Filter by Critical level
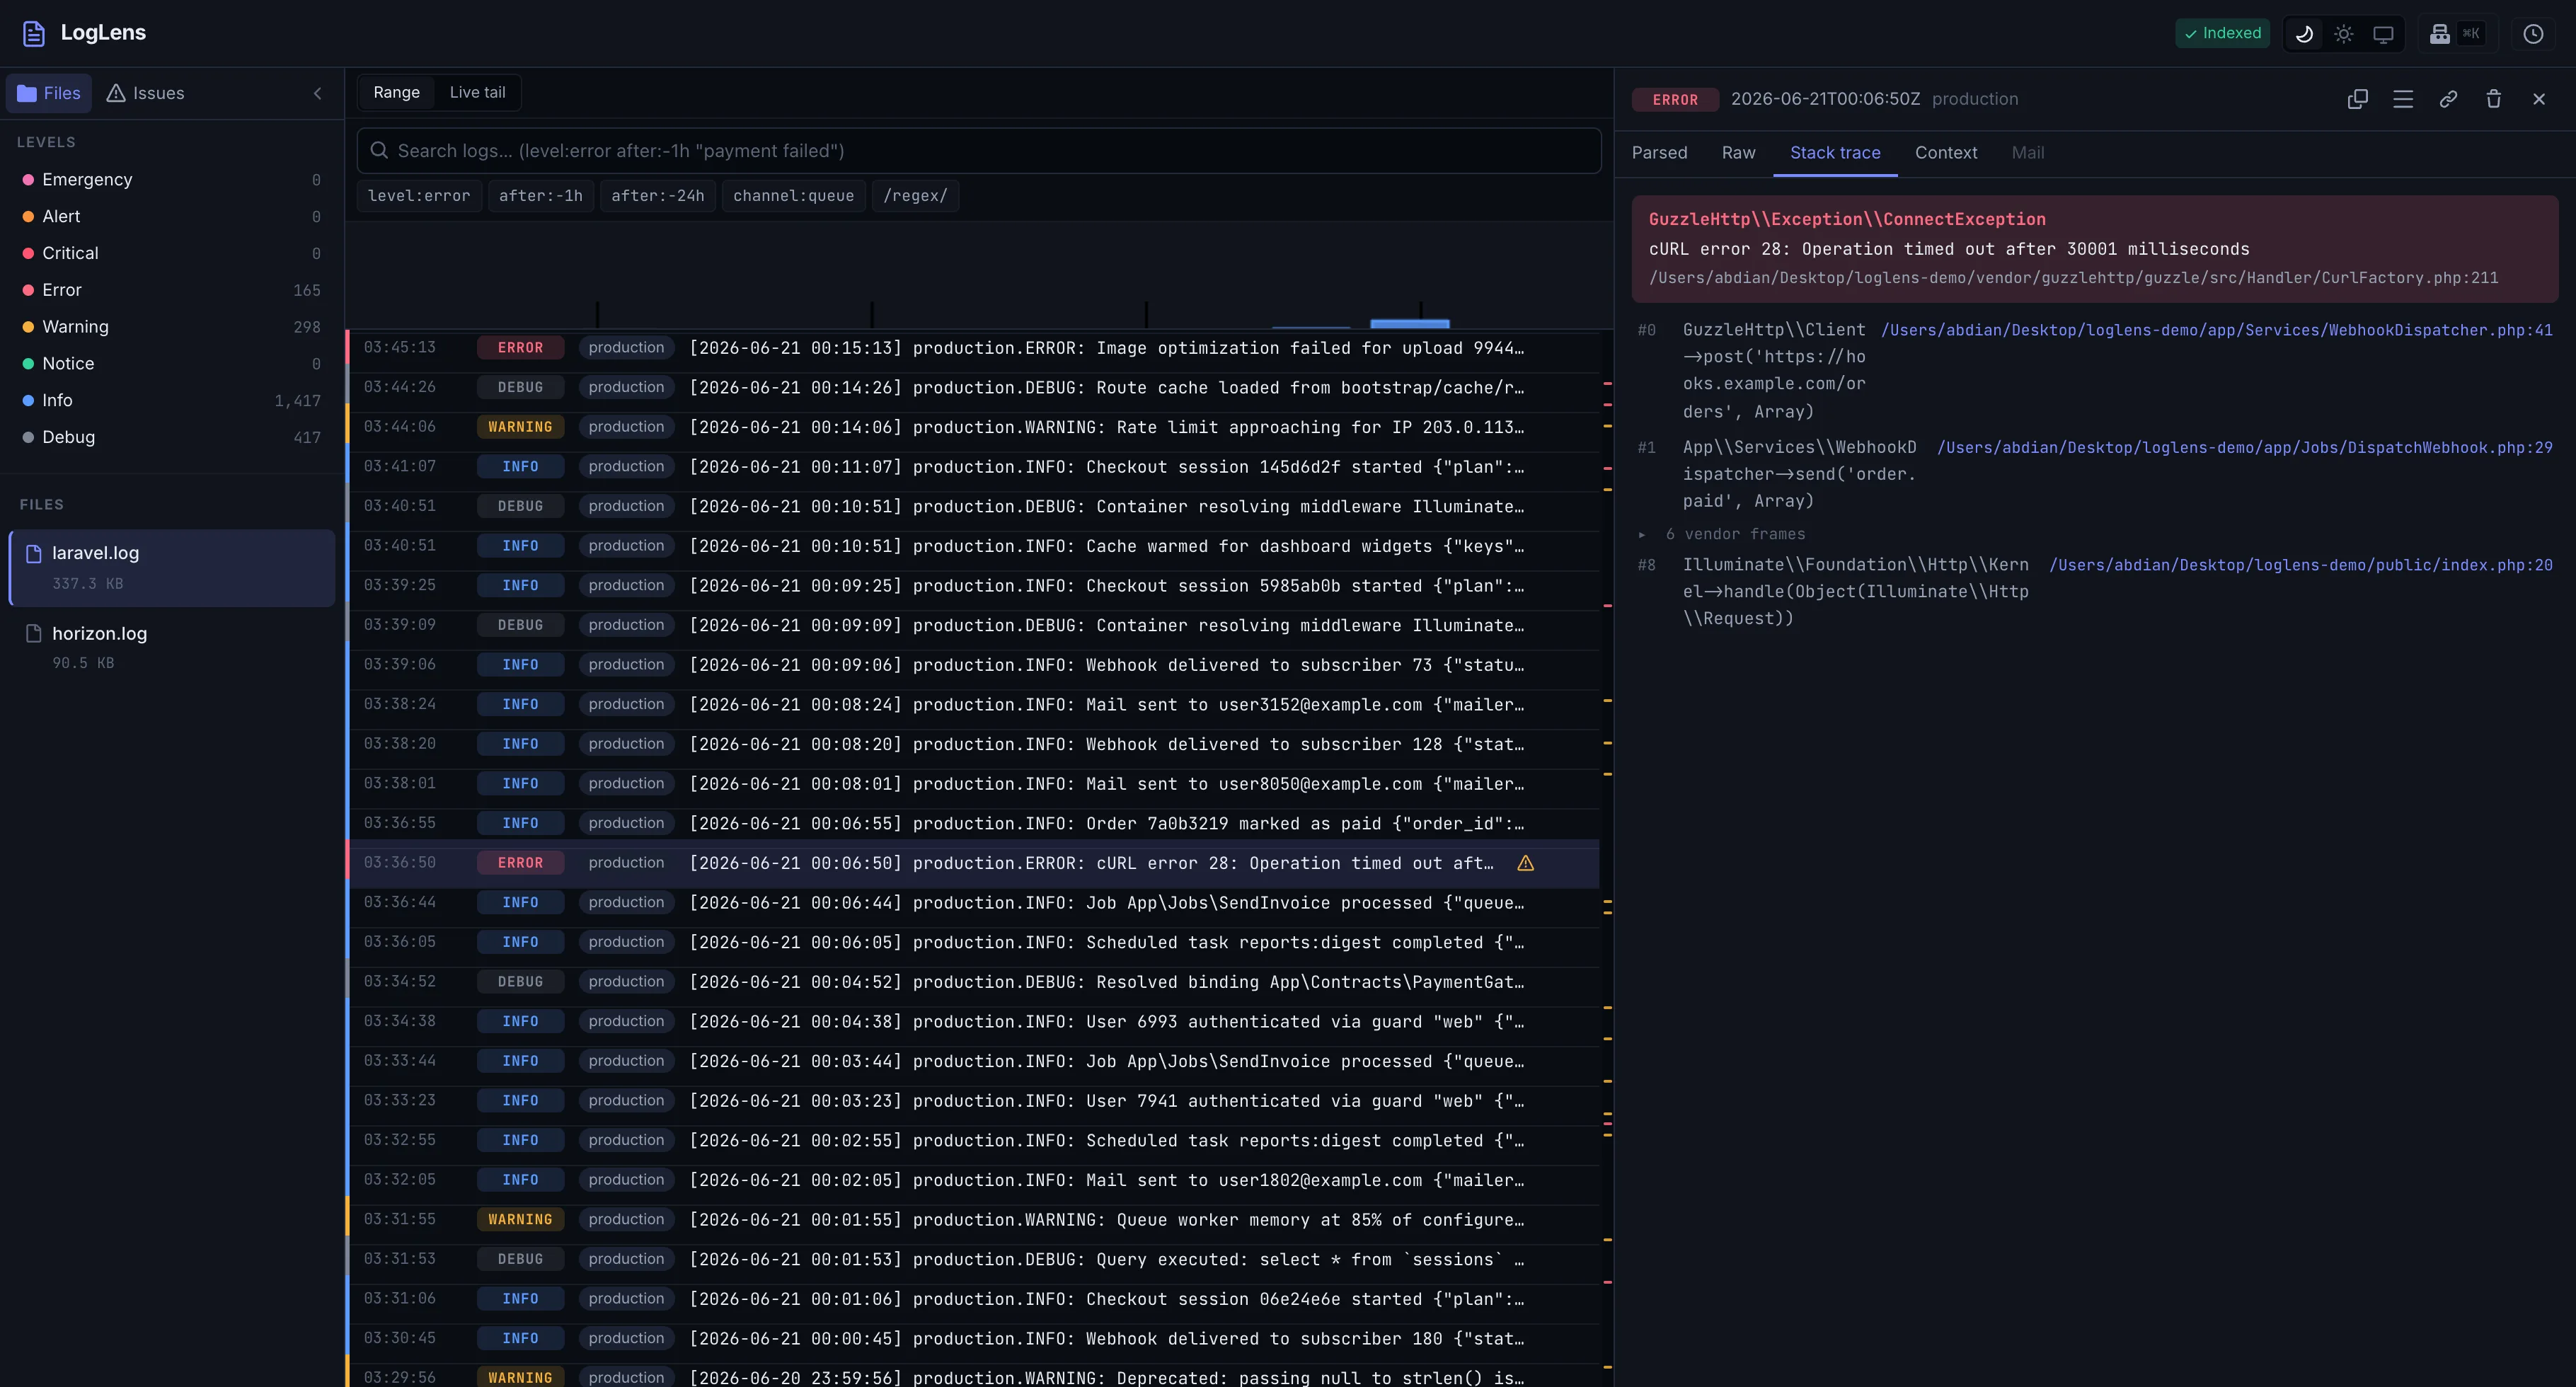 pos(172,253)
